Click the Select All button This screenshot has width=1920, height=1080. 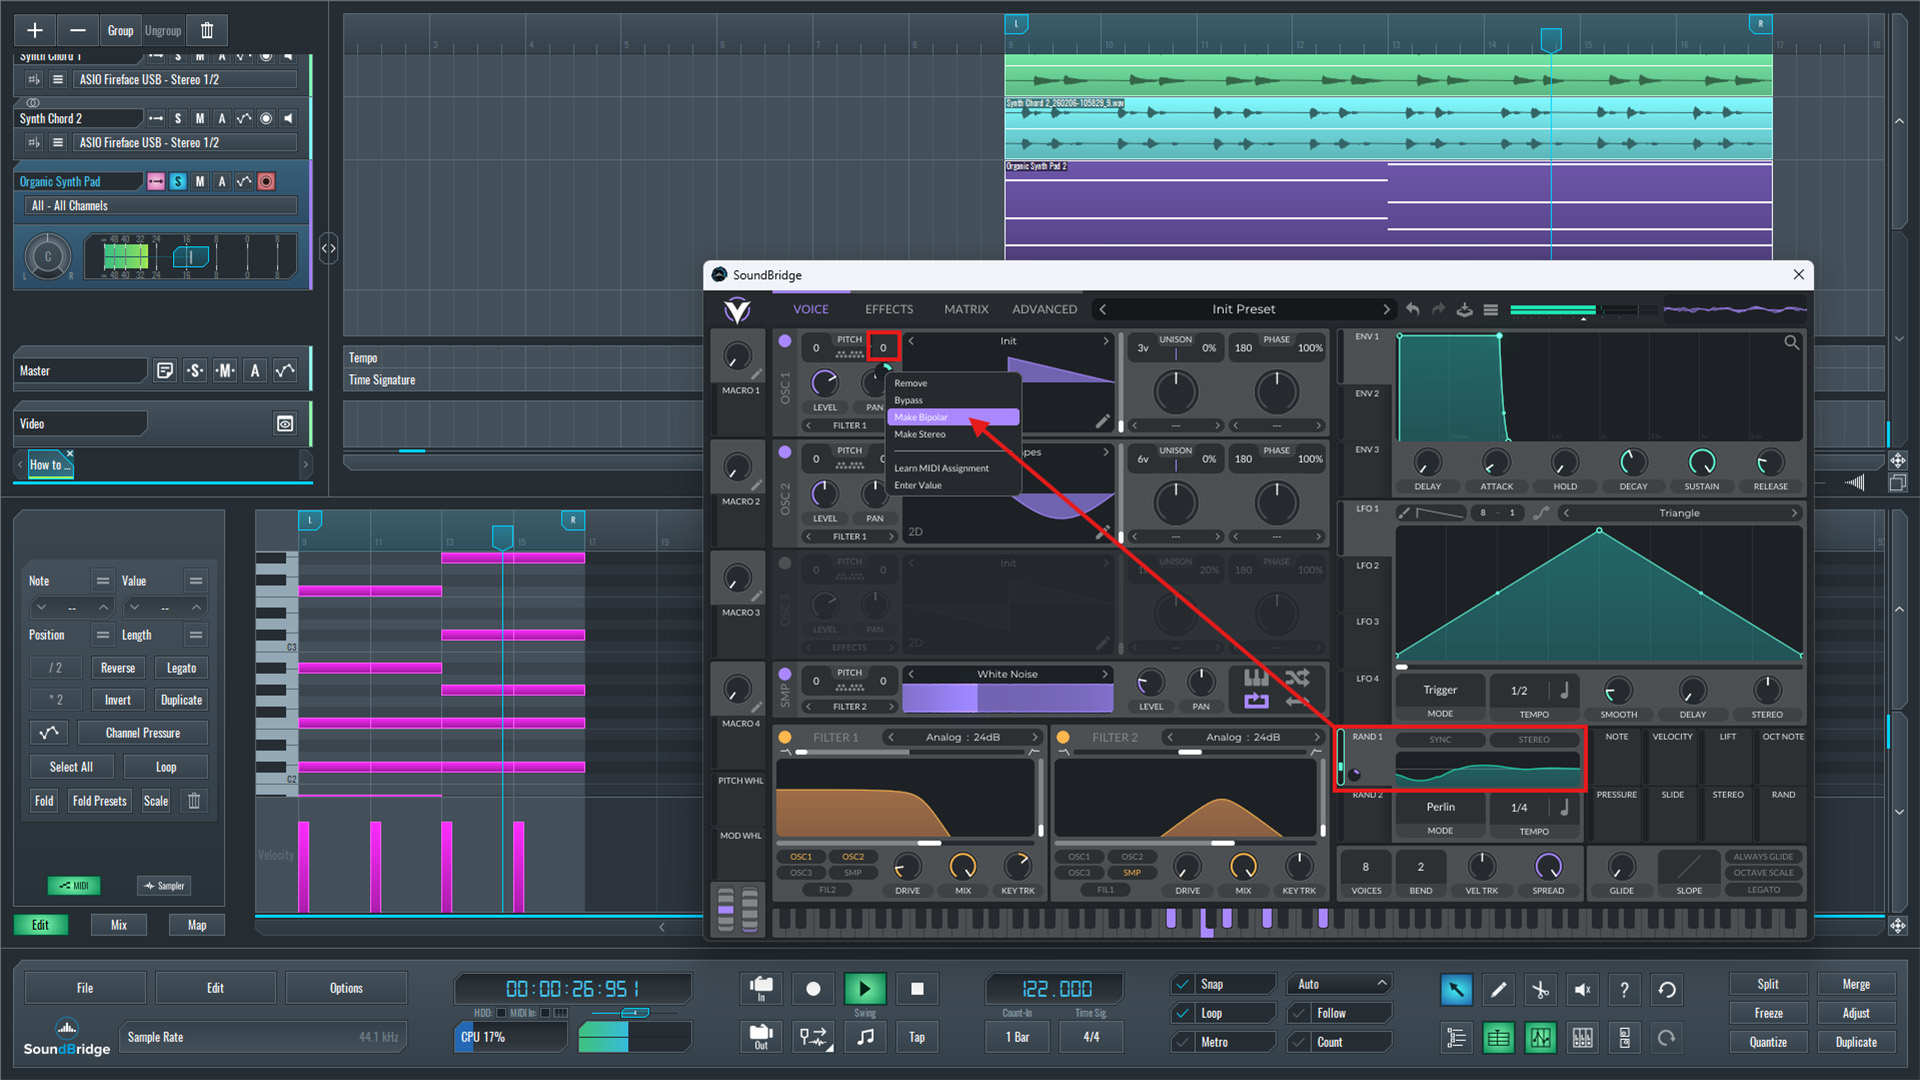71,767
